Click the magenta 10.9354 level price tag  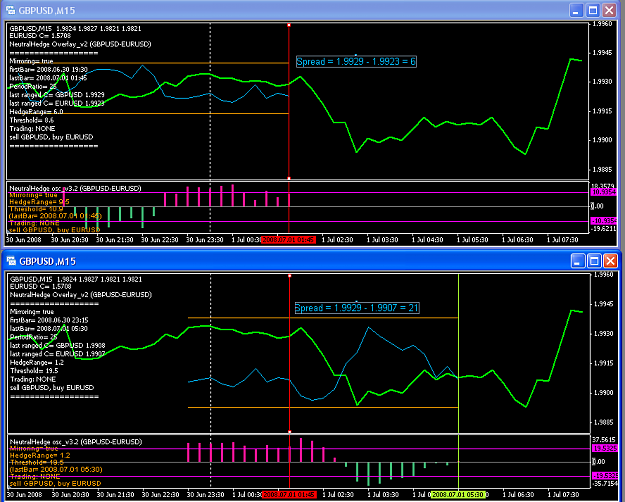tap(605, 192)
